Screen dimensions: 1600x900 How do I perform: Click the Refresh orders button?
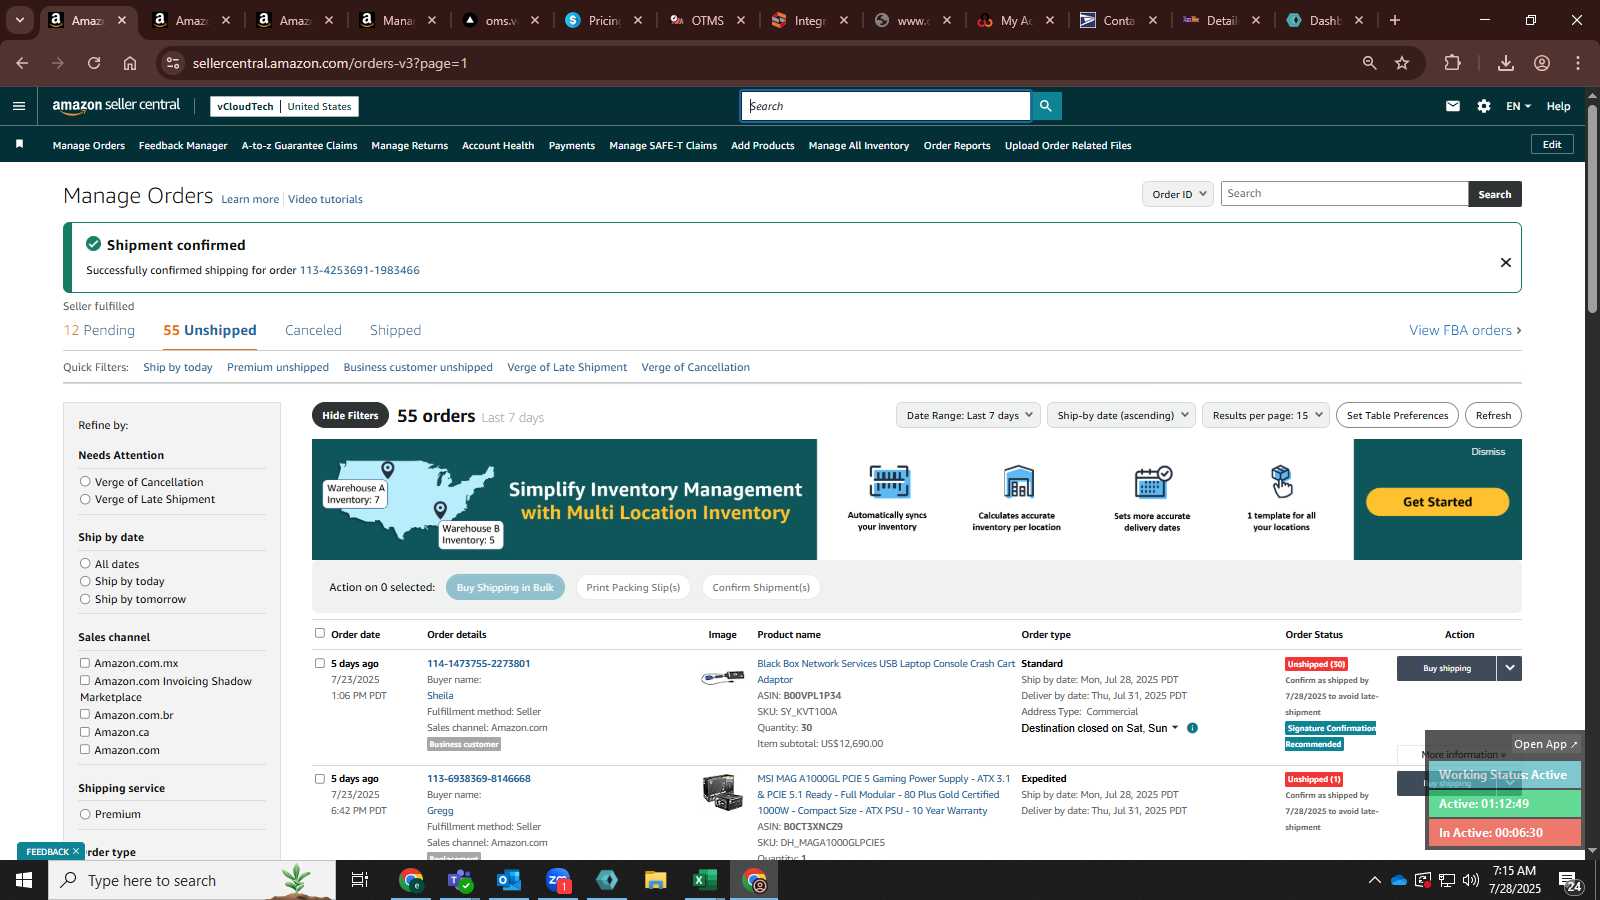(x=1493, y=415)
